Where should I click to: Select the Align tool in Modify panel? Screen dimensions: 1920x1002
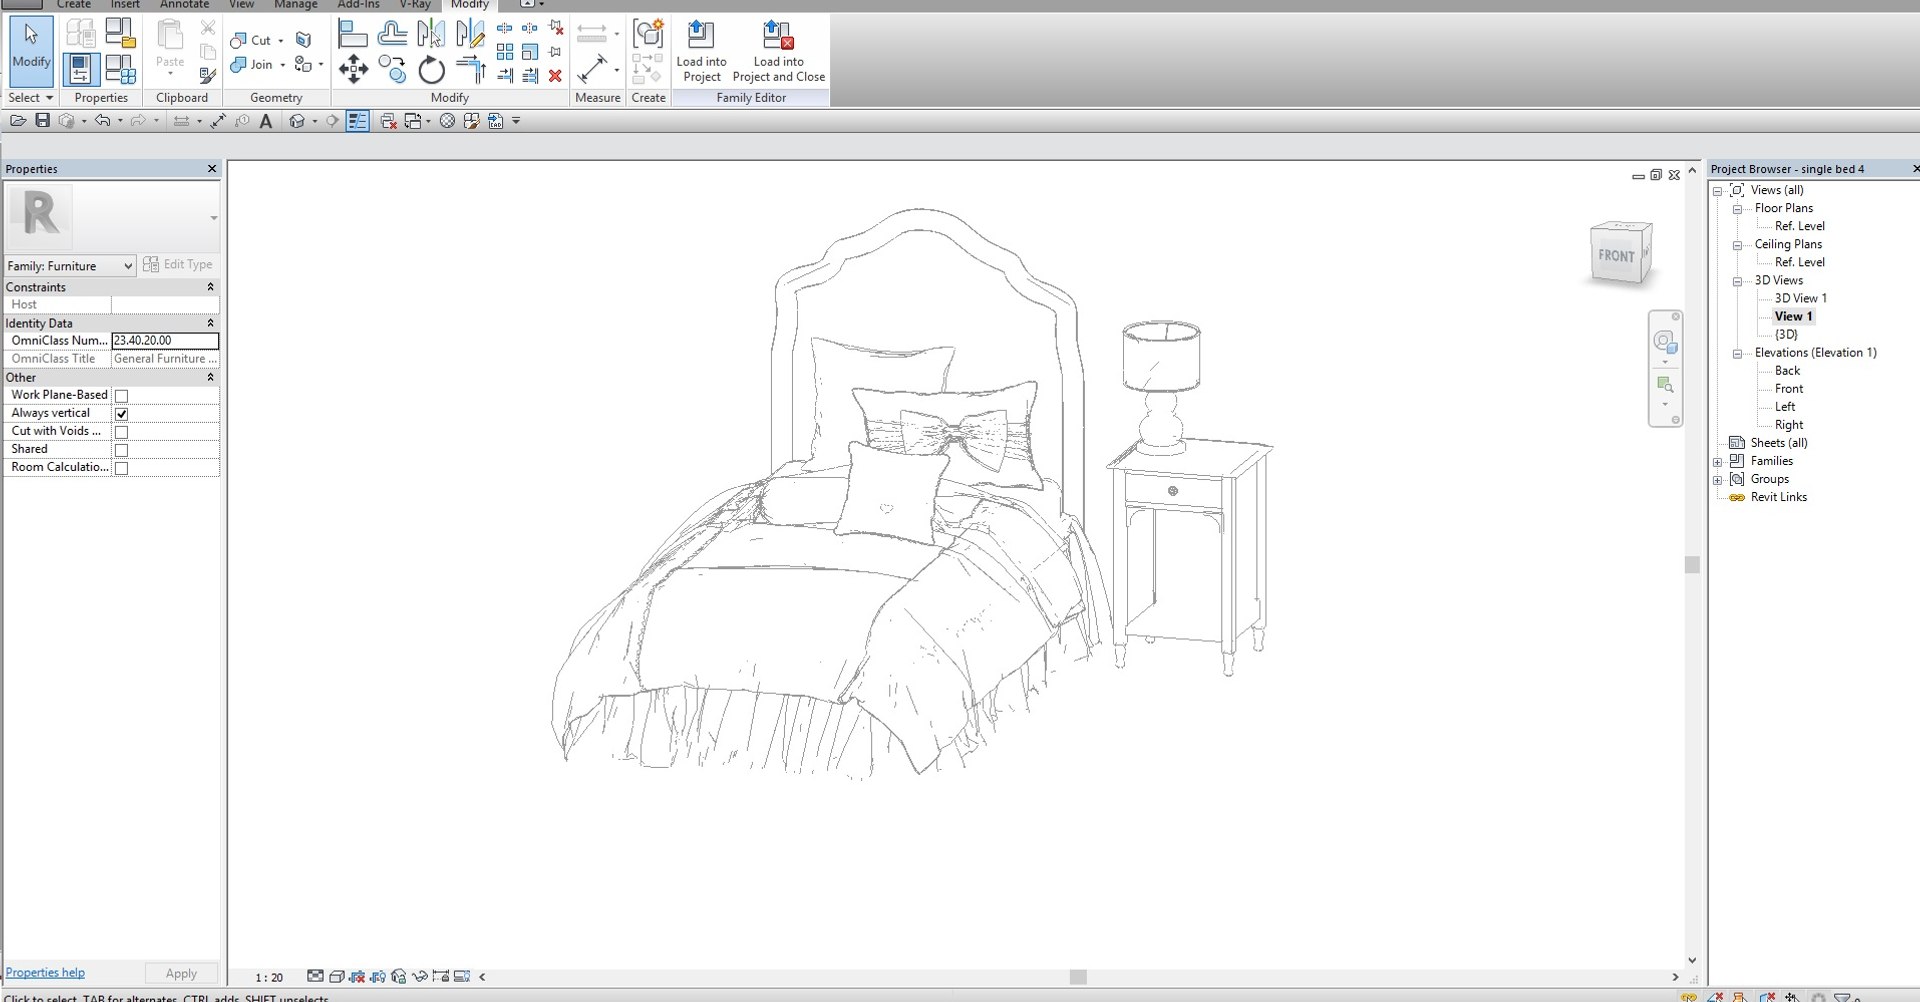[x=352, y=35]
